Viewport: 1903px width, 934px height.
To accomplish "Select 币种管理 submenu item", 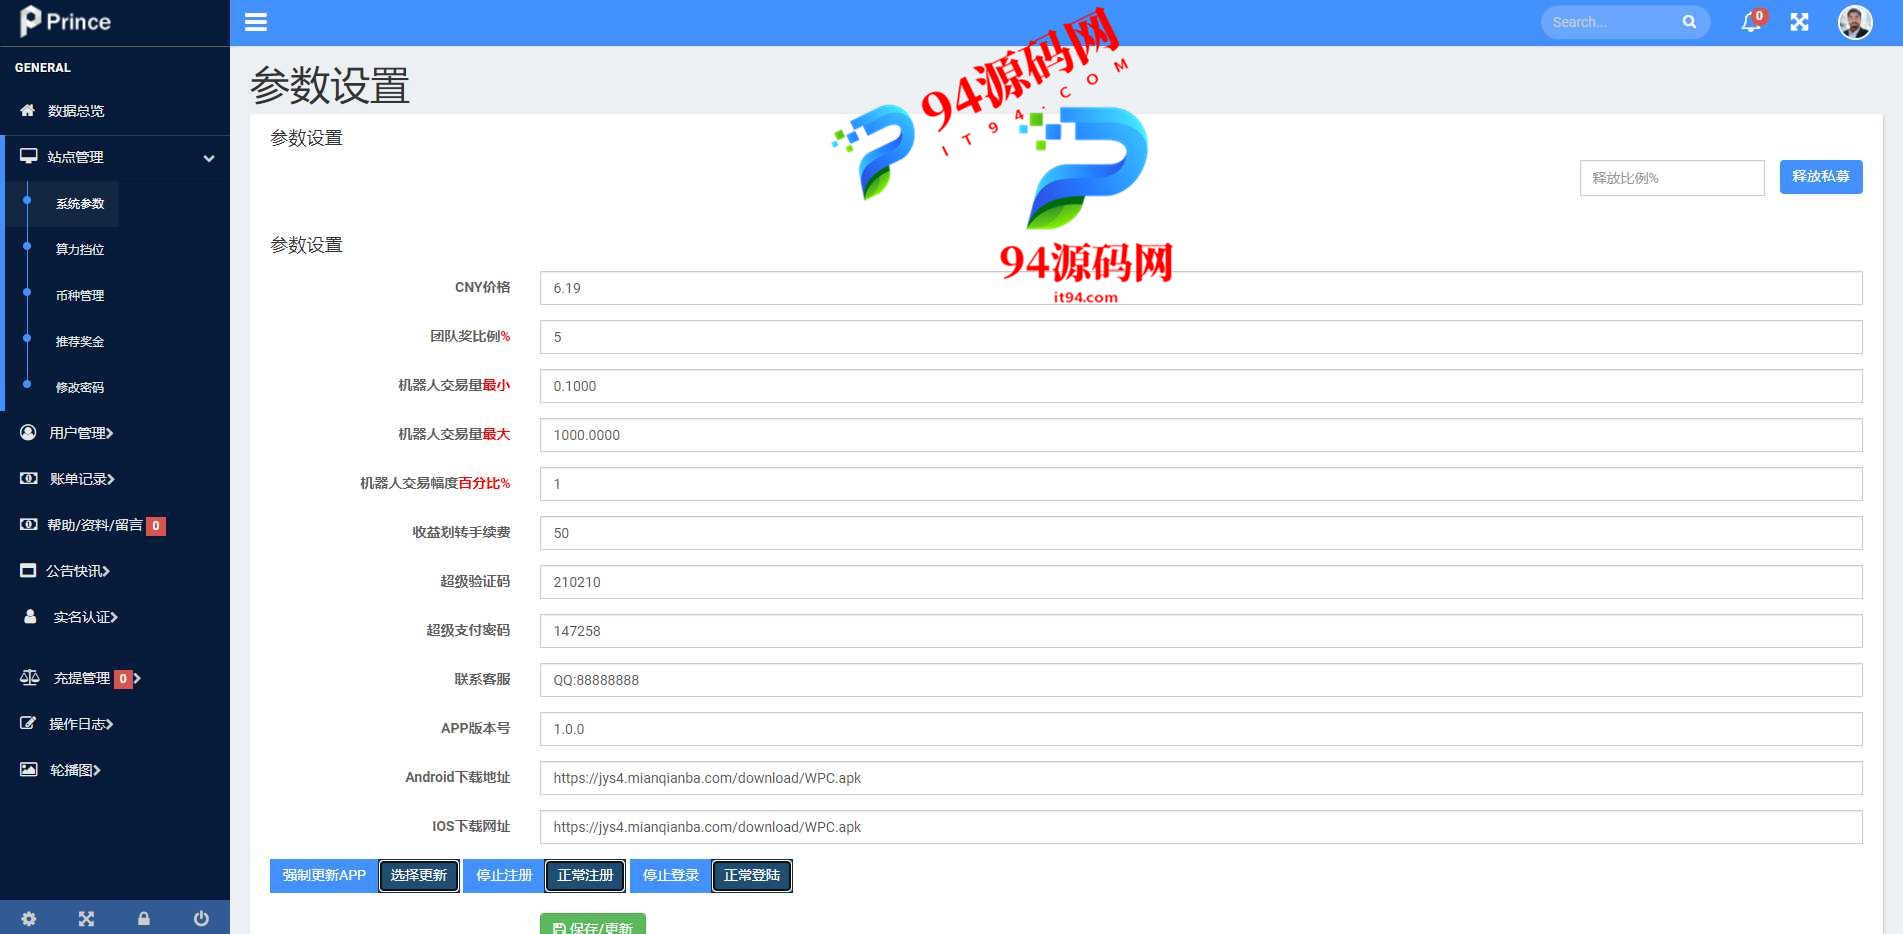I will click(x=80, y=295).
